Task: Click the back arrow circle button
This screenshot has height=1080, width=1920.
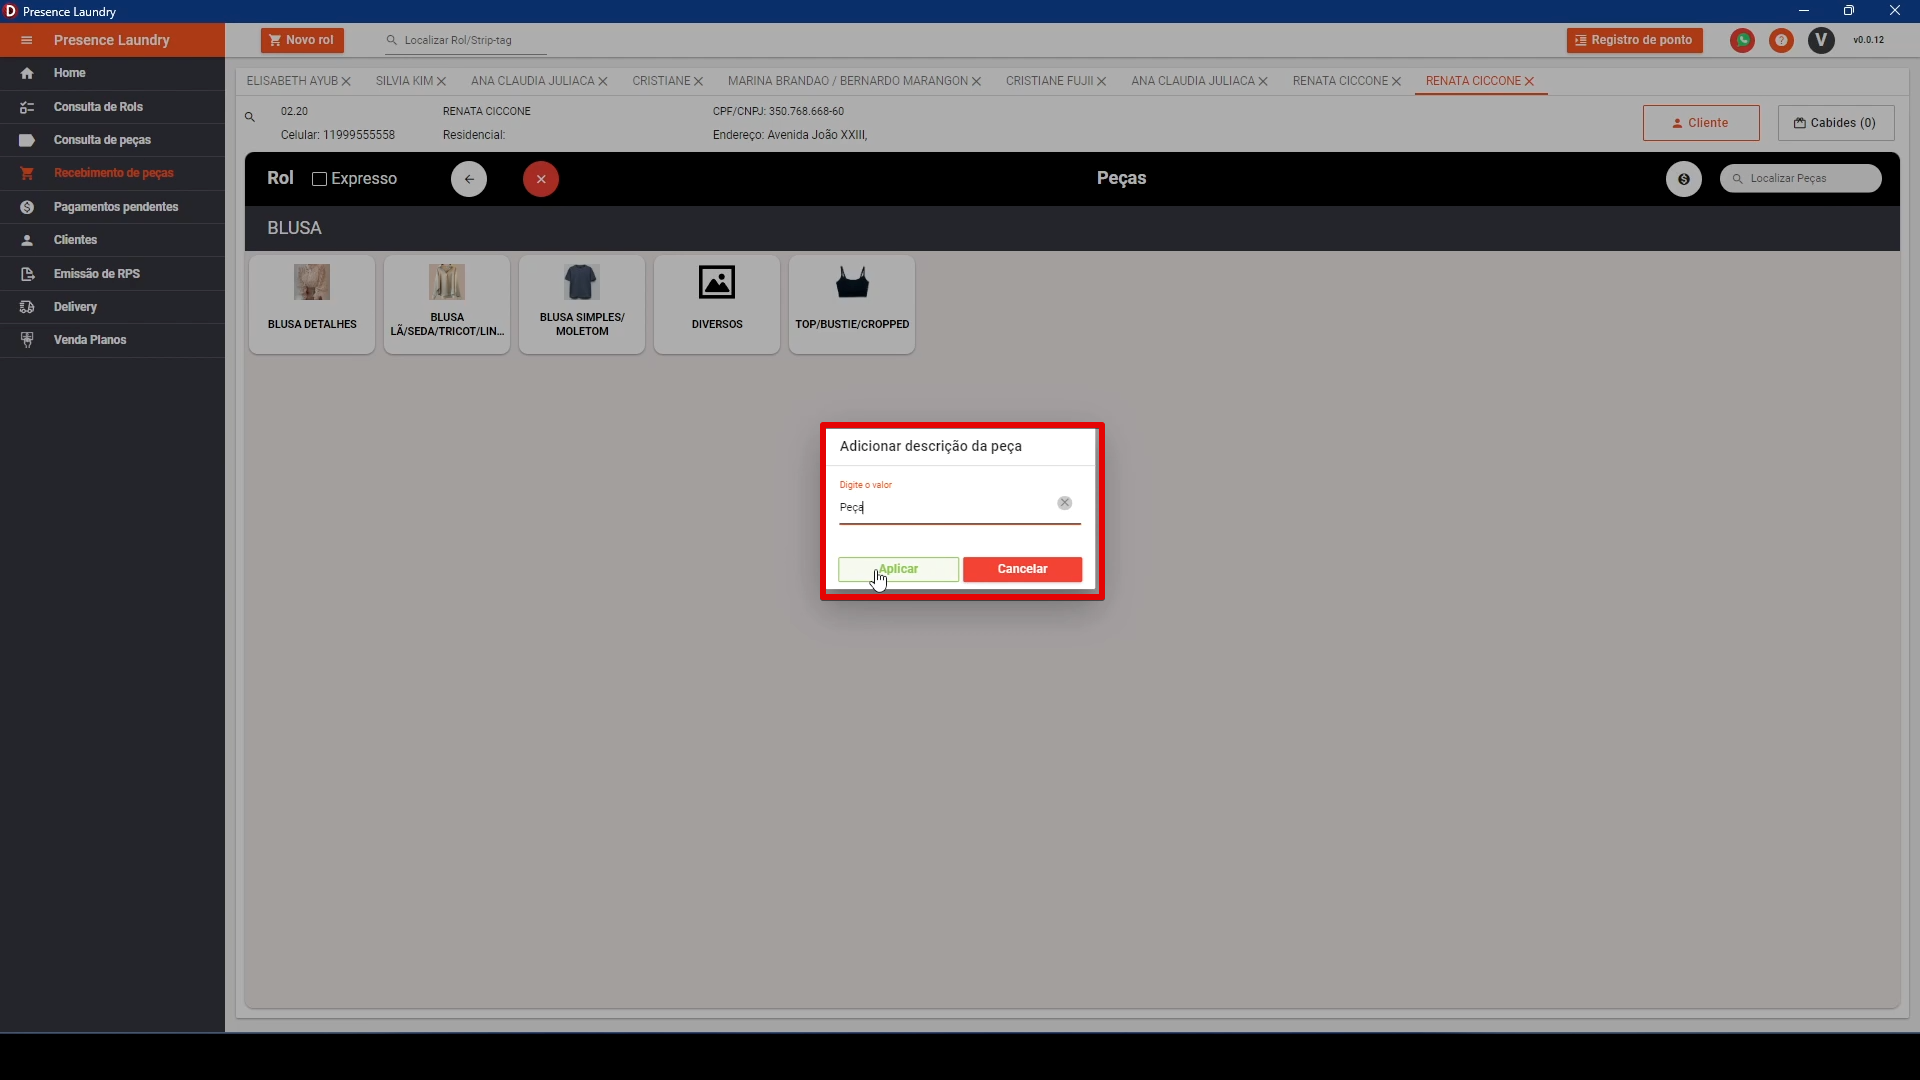Action: click(469, 179)
